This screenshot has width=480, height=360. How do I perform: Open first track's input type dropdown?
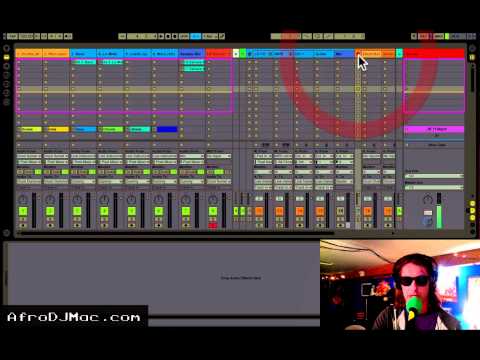click(29, 156)
